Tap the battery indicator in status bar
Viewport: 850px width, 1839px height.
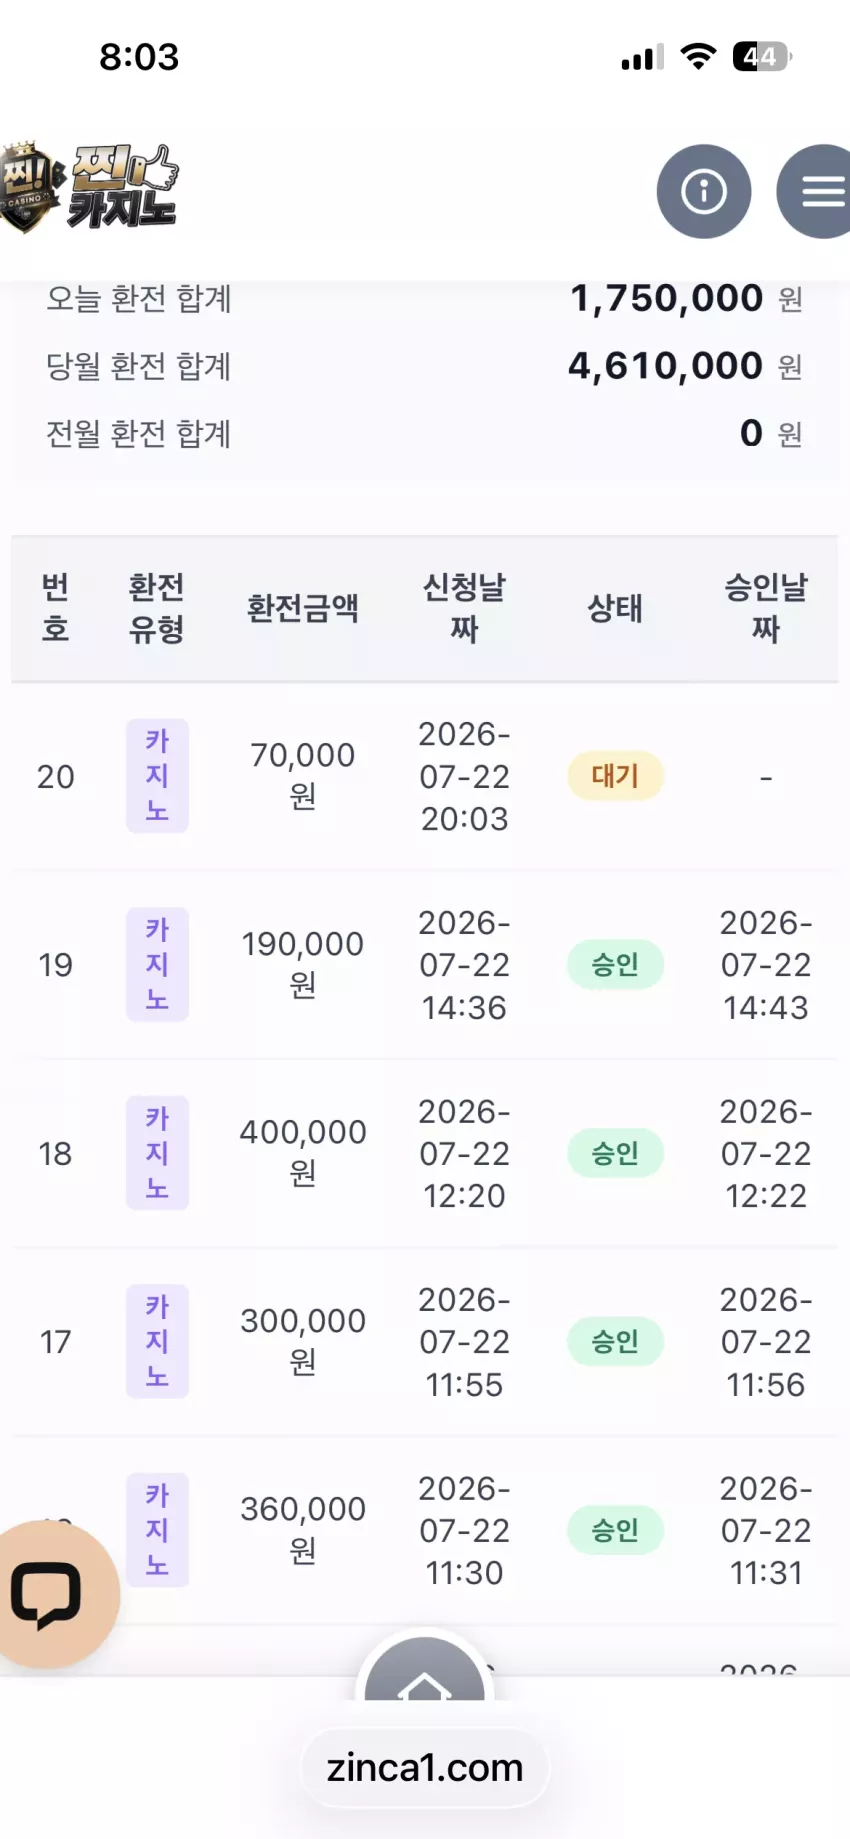point(762,57)
